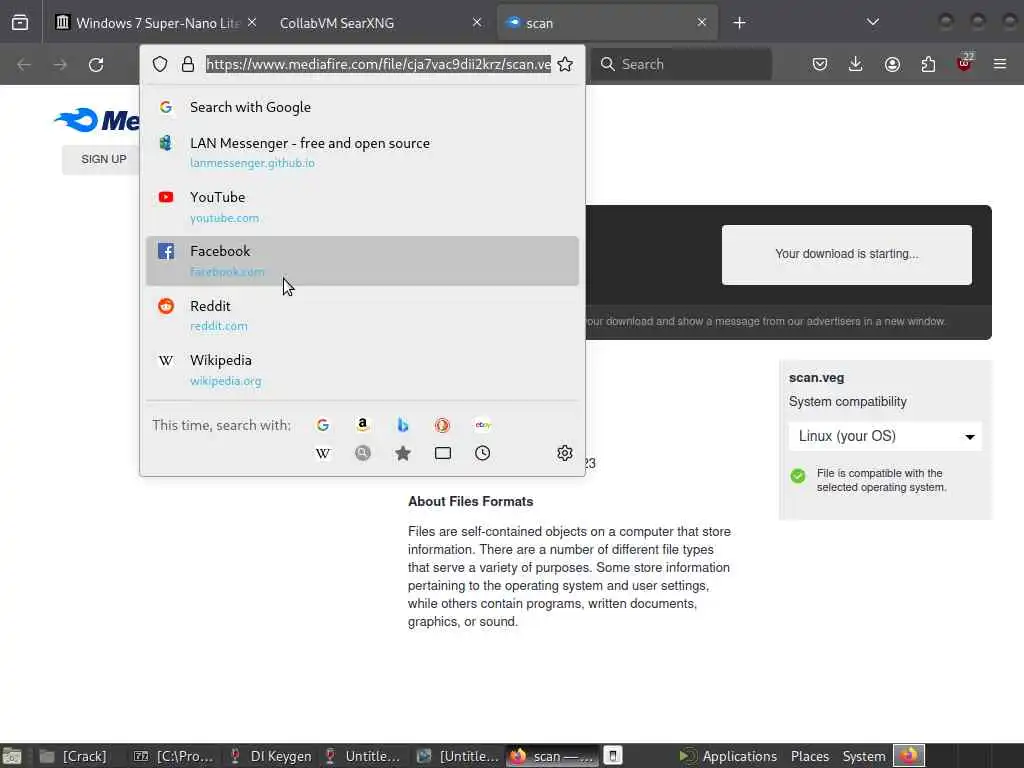Click Your download is starting button
The width and height of the screenshot is (1024, 768).
(846, 254)
